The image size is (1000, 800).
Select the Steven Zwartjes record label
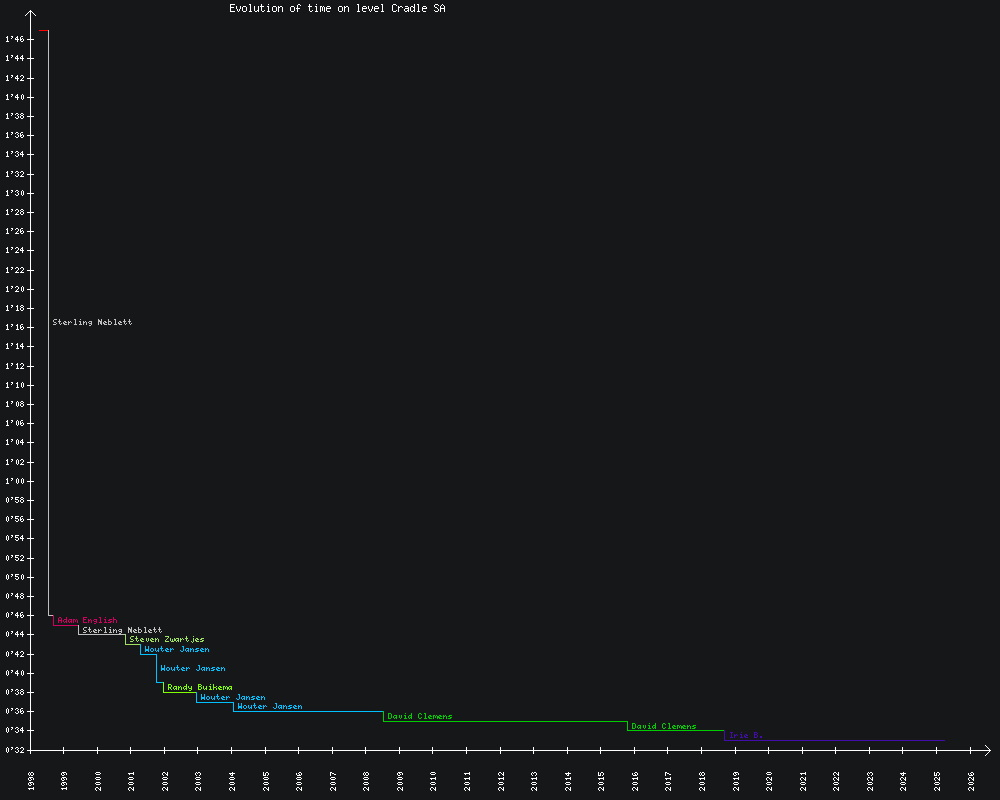click(166, 640)
